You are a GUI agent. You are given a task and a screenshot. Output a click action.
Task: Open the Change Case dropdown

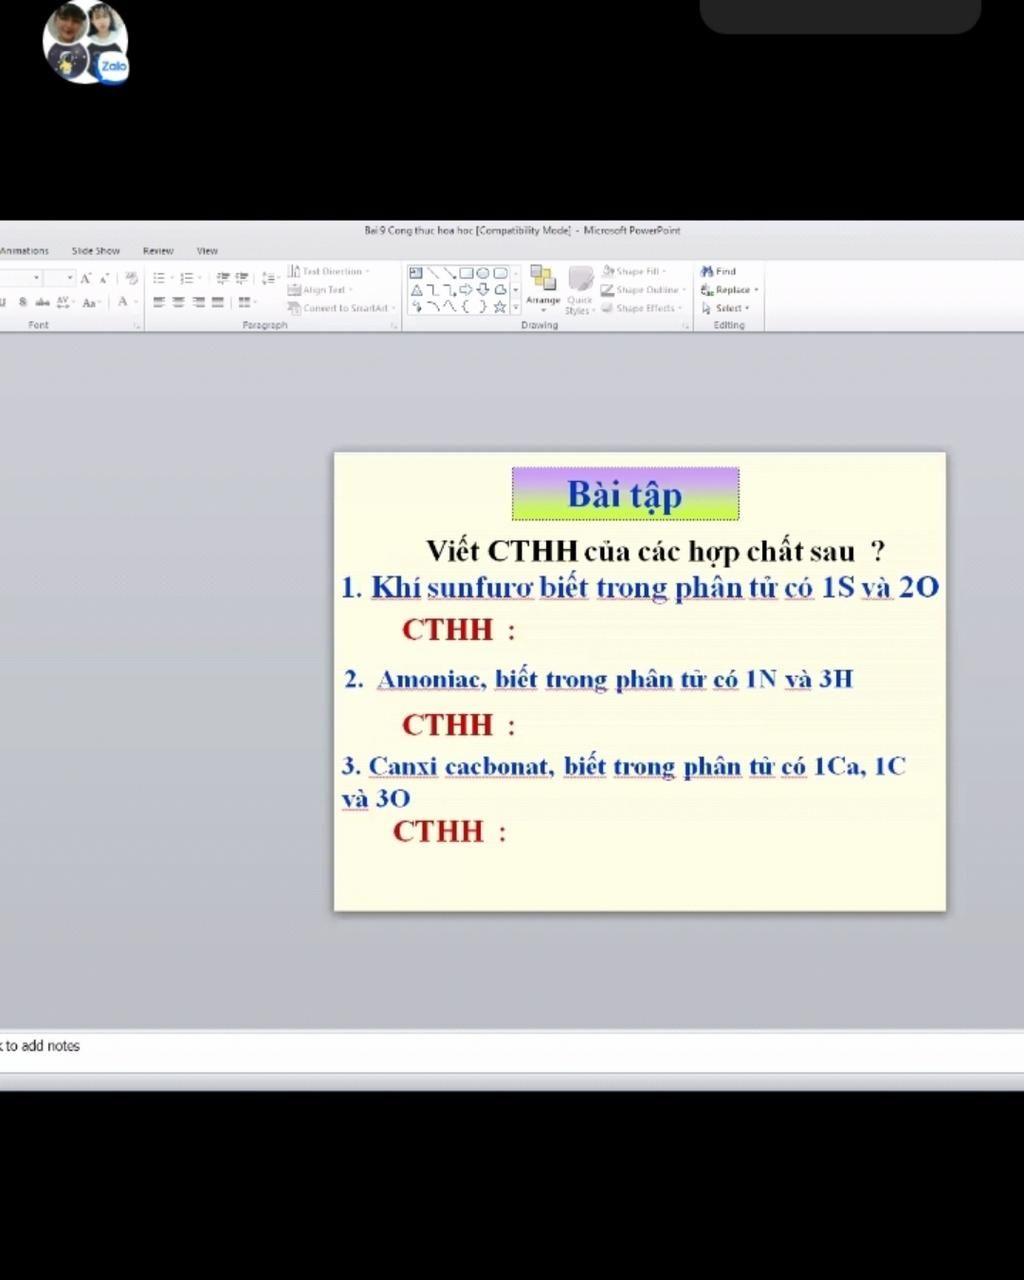(90, 302)
